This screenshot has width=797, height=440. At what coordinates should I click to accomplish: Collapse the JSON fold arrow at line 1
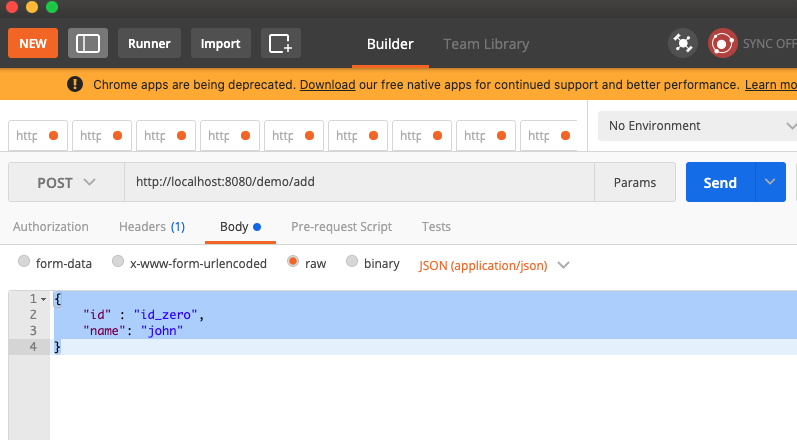[43, 299]
